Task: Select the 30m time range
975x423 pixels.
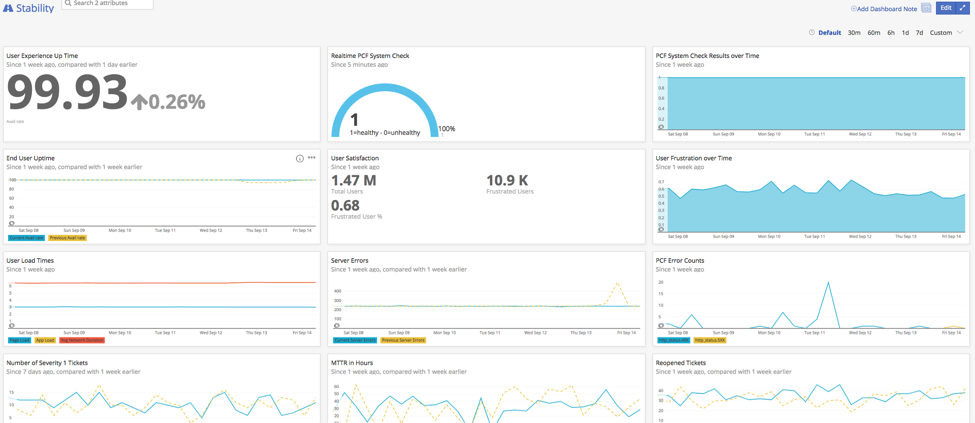Action: coord(854,33)
